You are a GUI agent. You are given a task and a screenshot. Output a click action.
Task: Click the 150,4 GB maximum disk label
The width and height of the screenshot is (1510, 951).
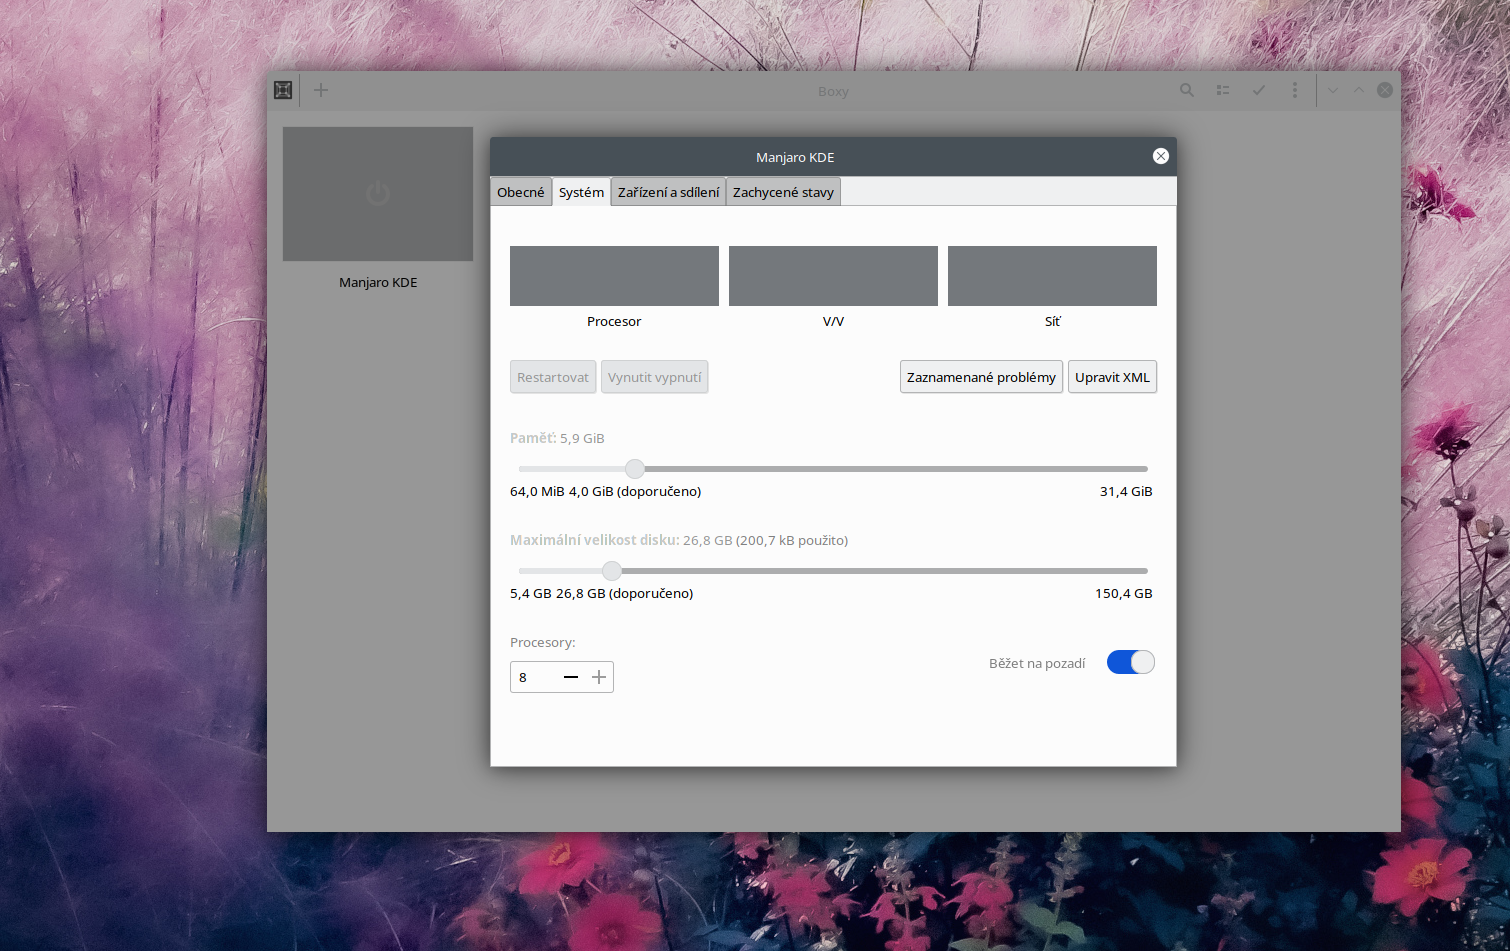pyautogui.click(x=1124, y=593)
